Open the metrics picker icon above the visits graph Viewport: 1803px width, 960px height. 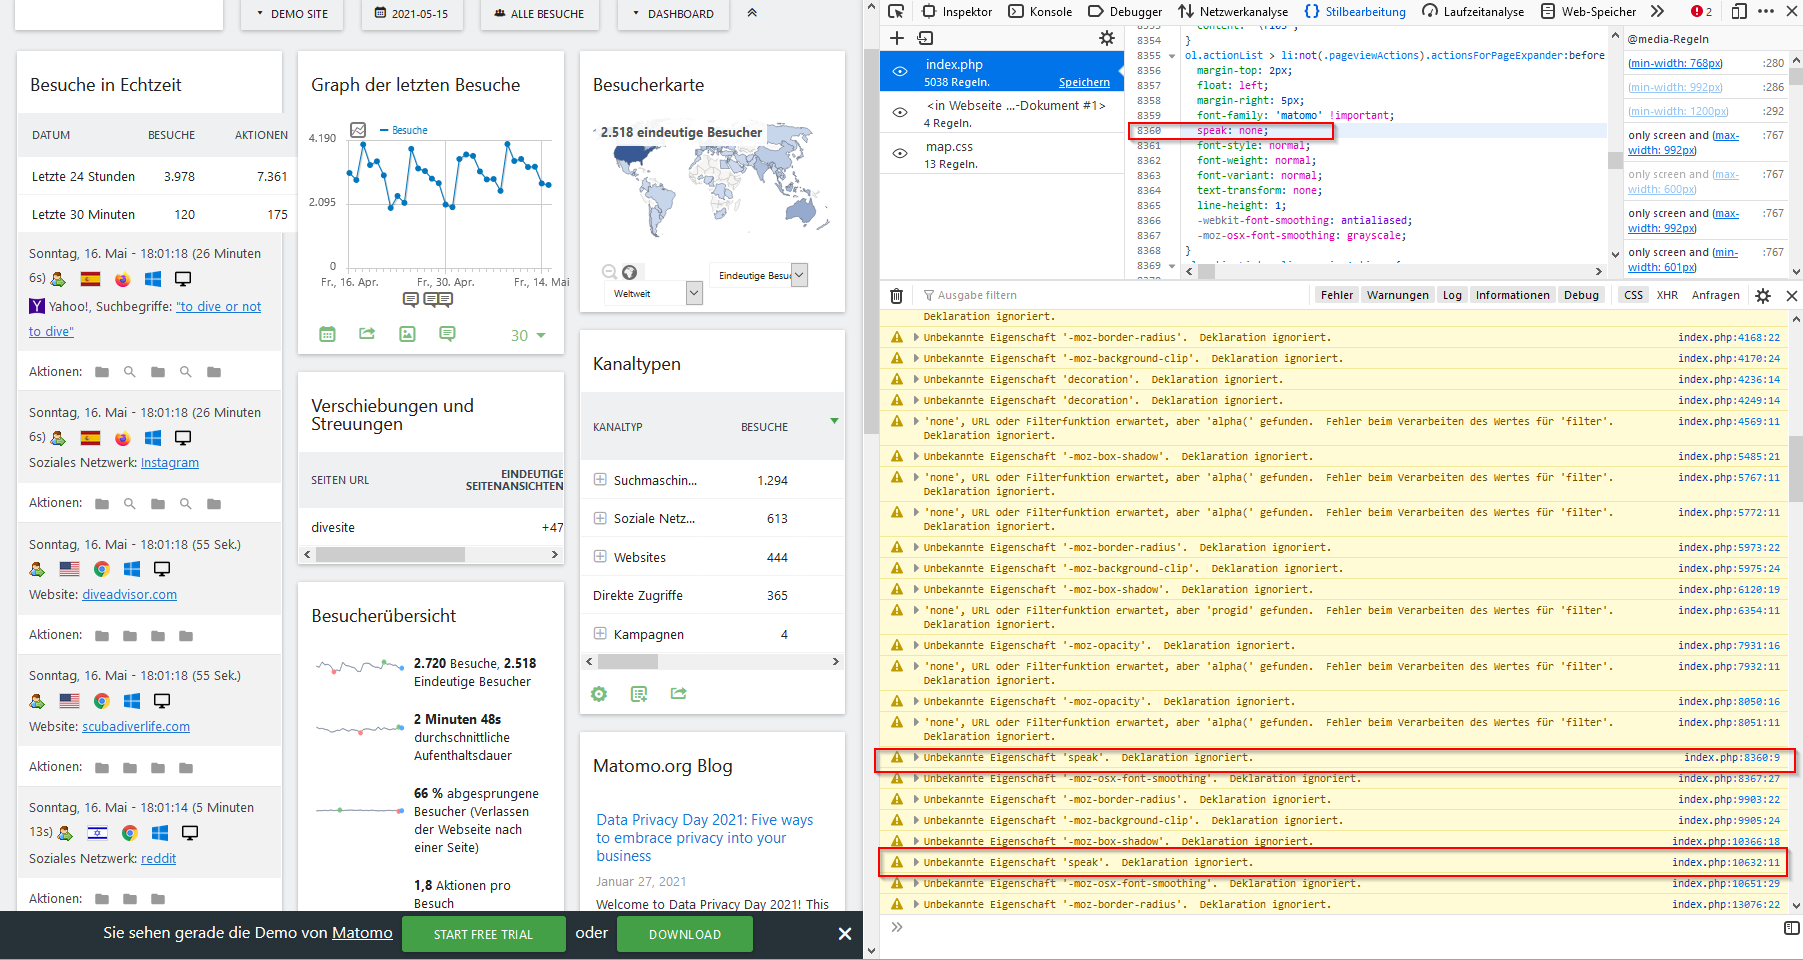(x=358, y=130)
